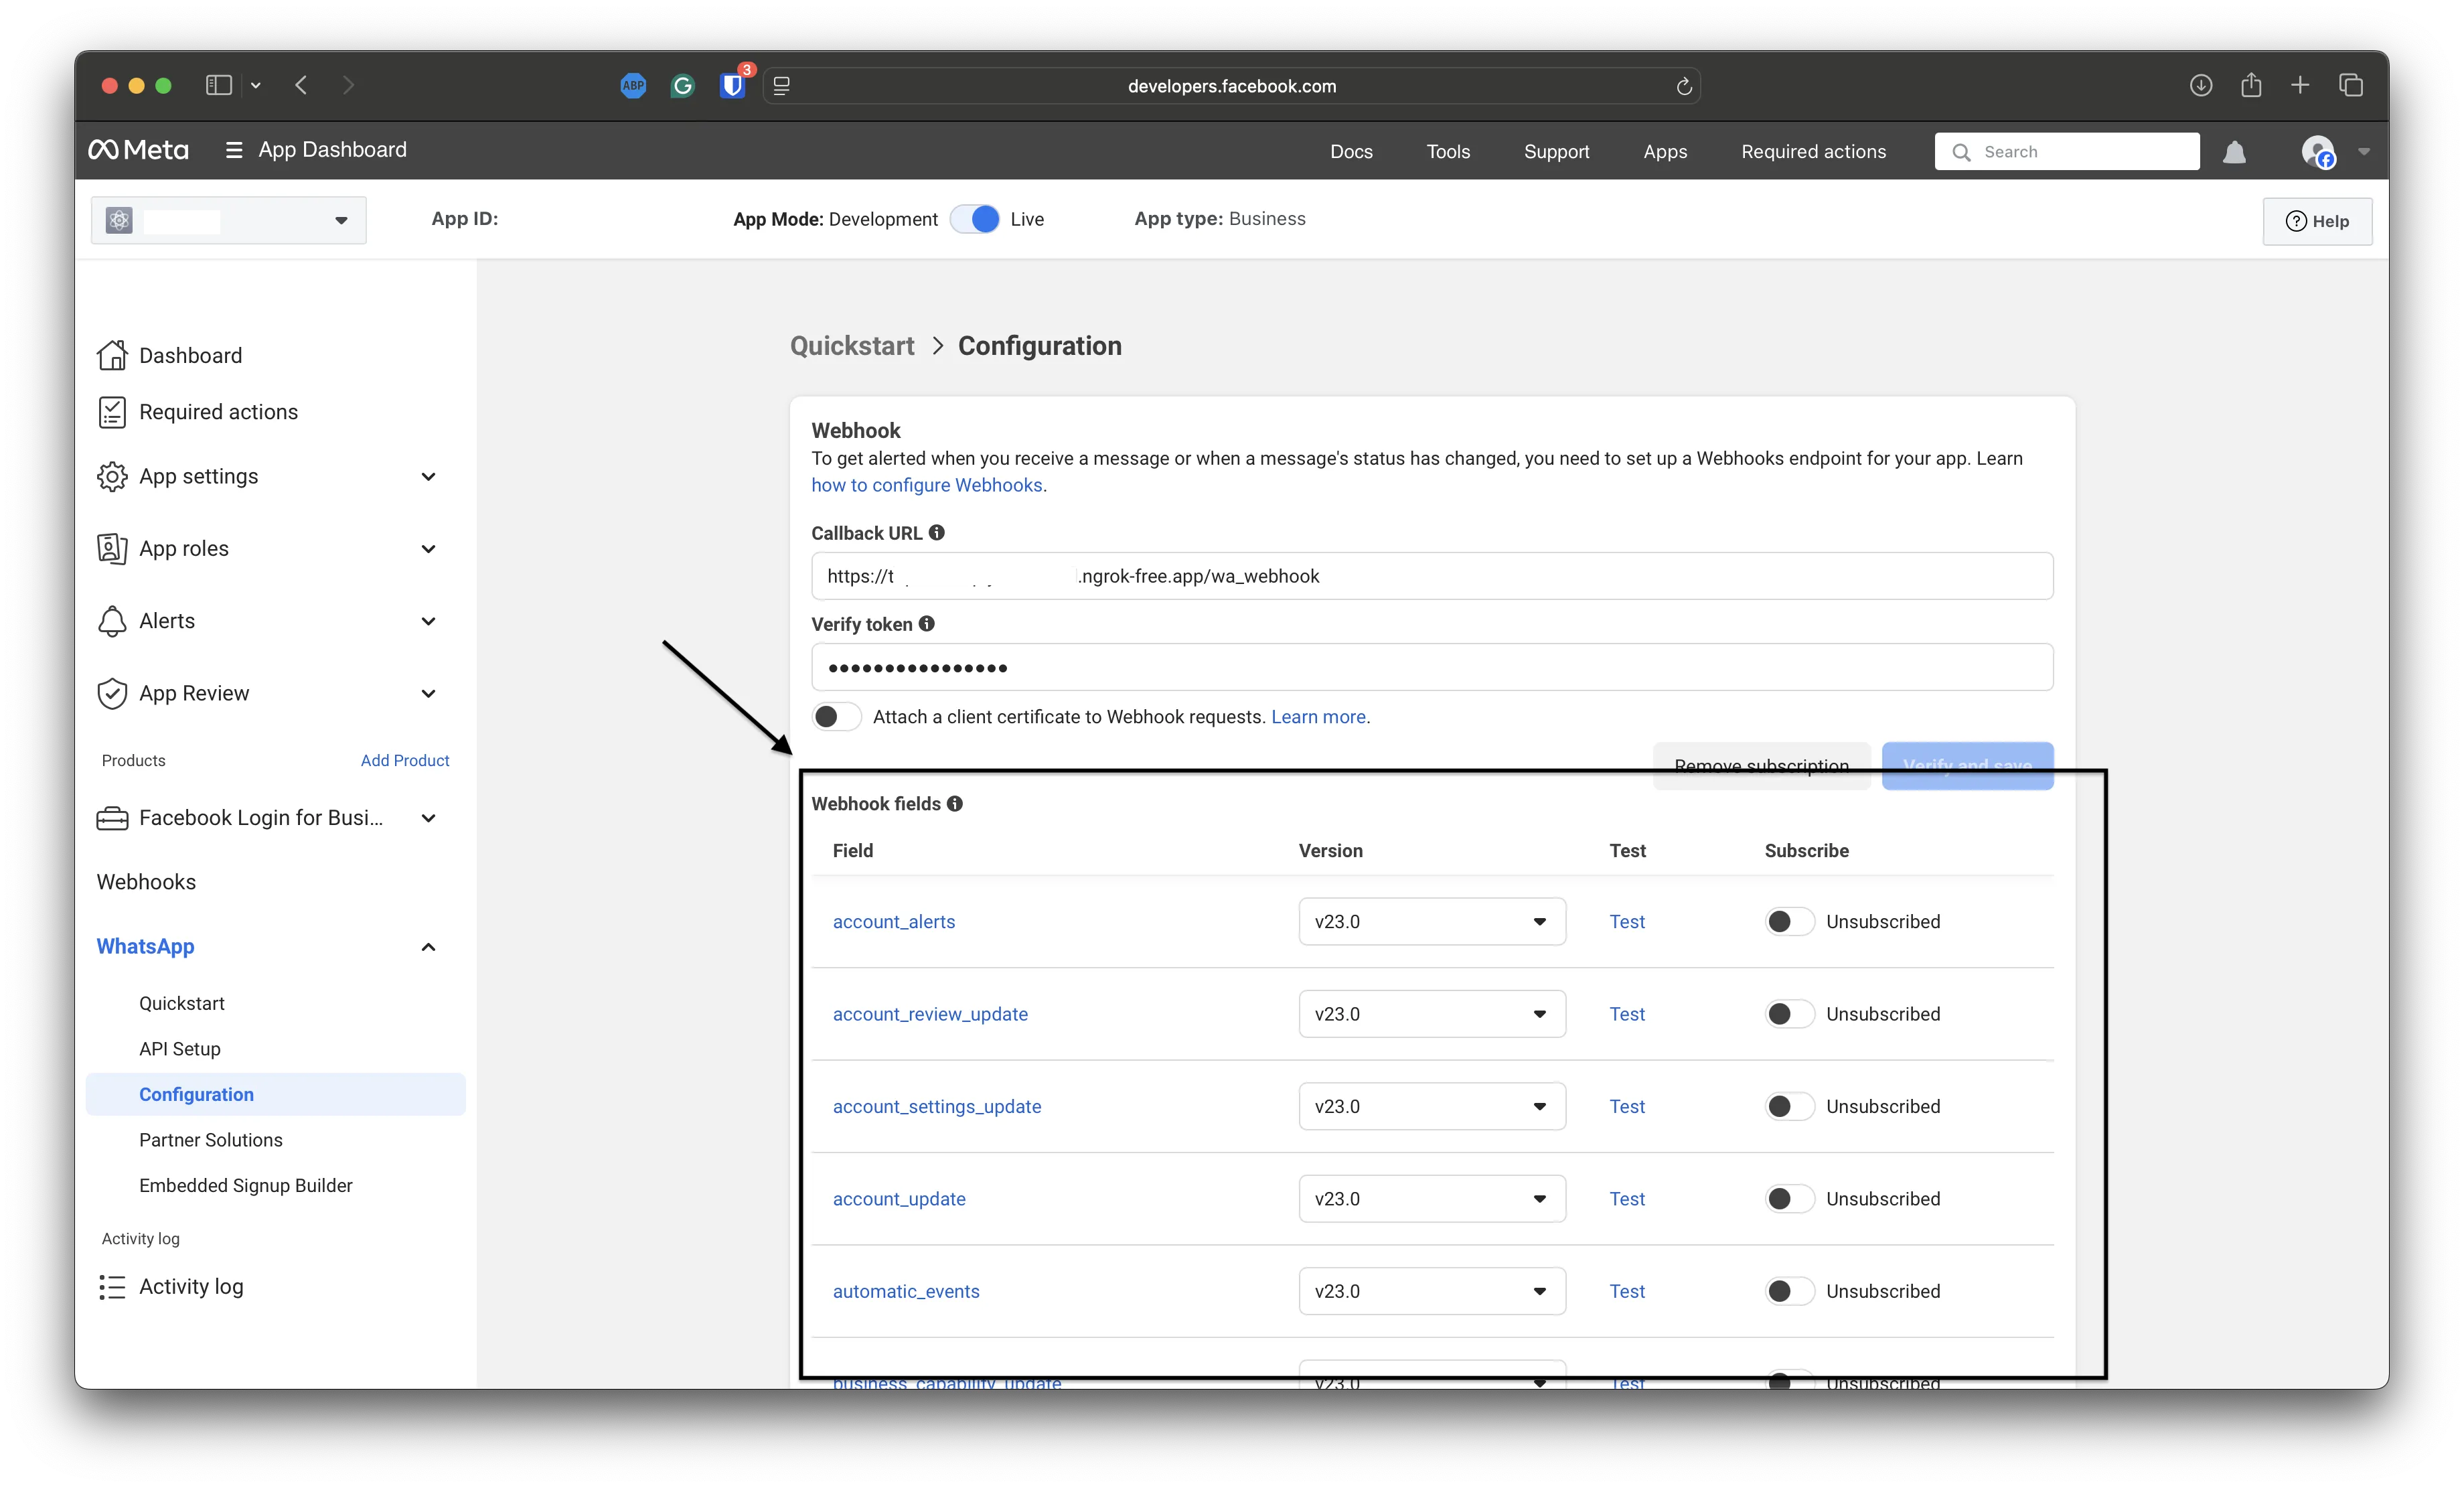Expand Facebook Login for Business section
Viewport: 2464px width, 1488px height.
[428, 818]
